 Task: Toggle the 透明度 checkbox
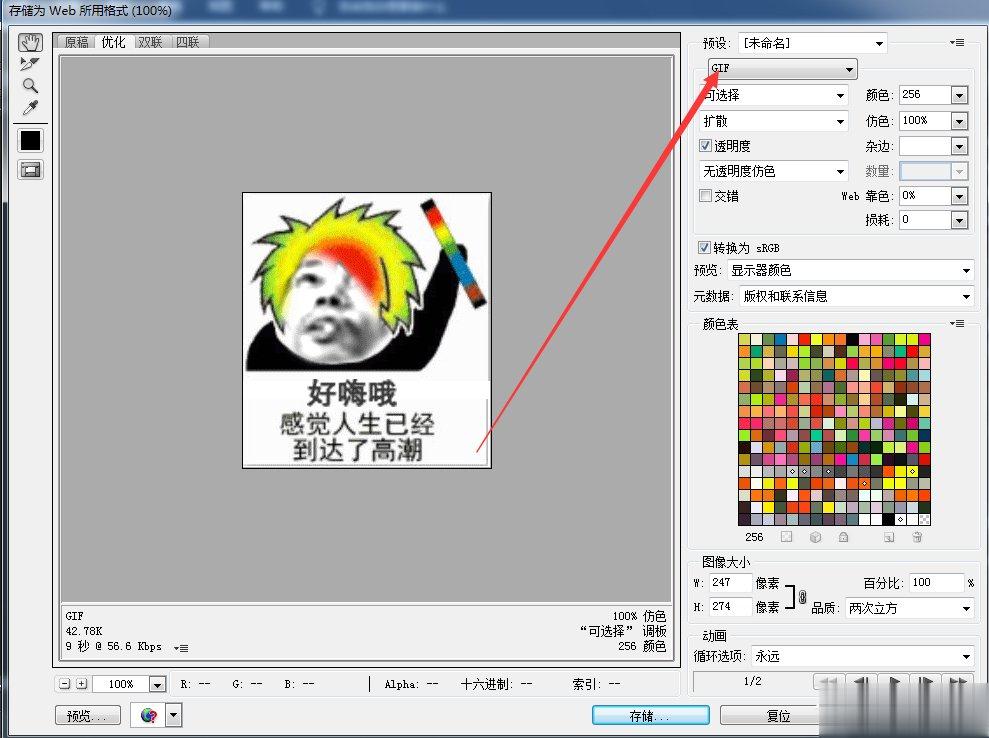pos(705,146)
